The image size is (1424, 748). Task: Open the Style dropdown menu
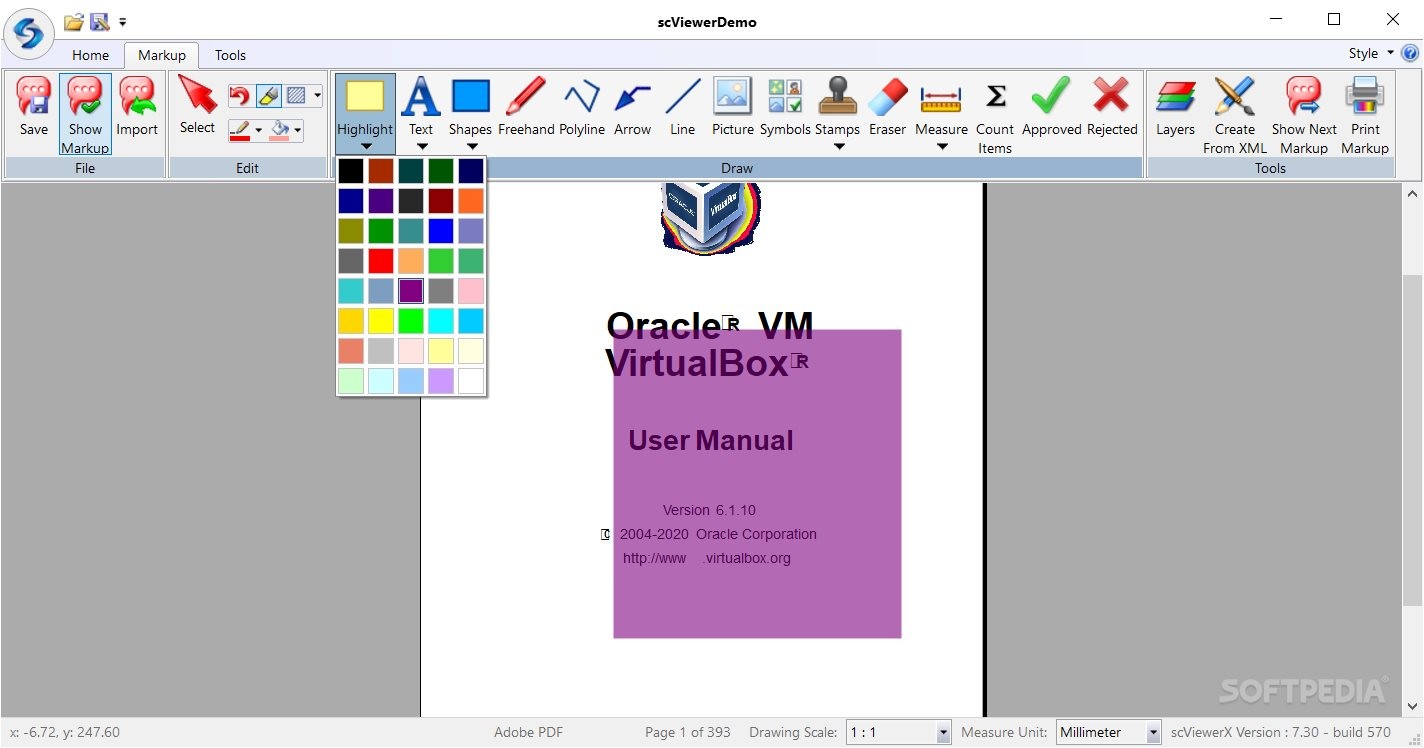pyautogui.click(x=1370, y=54)
